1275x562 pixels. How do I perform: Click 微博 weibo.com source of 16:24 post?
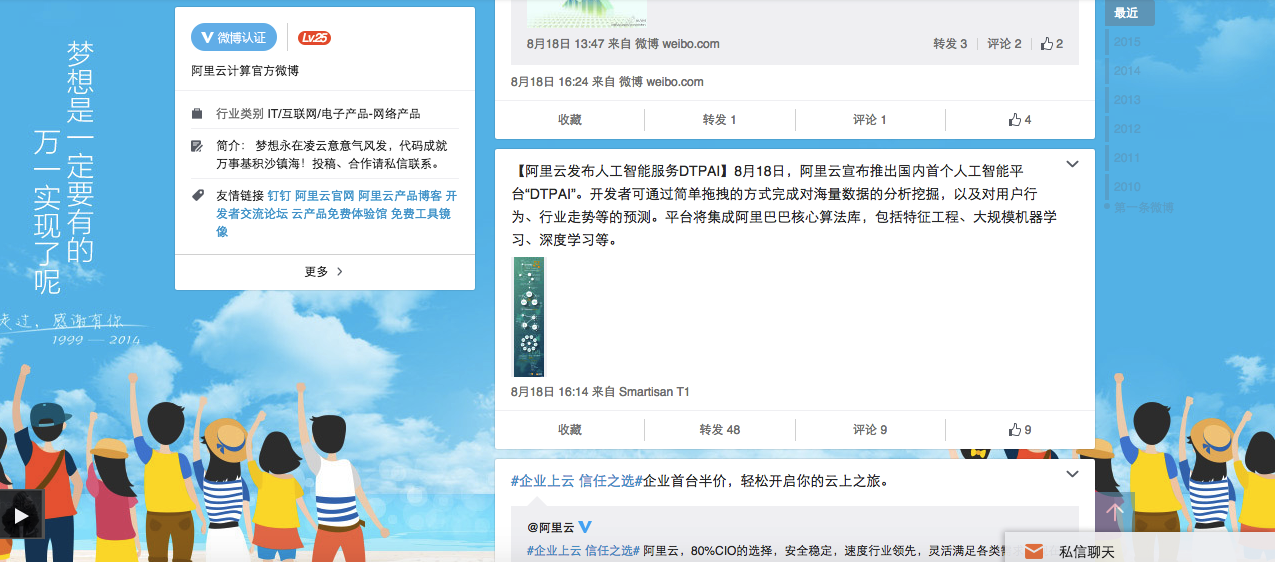coord(661,82)
